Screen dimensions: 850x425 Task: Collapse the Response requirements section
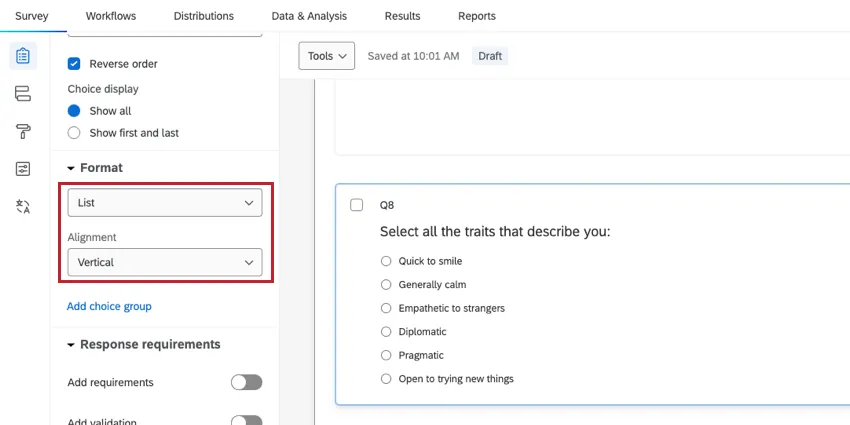click(72, 345)
